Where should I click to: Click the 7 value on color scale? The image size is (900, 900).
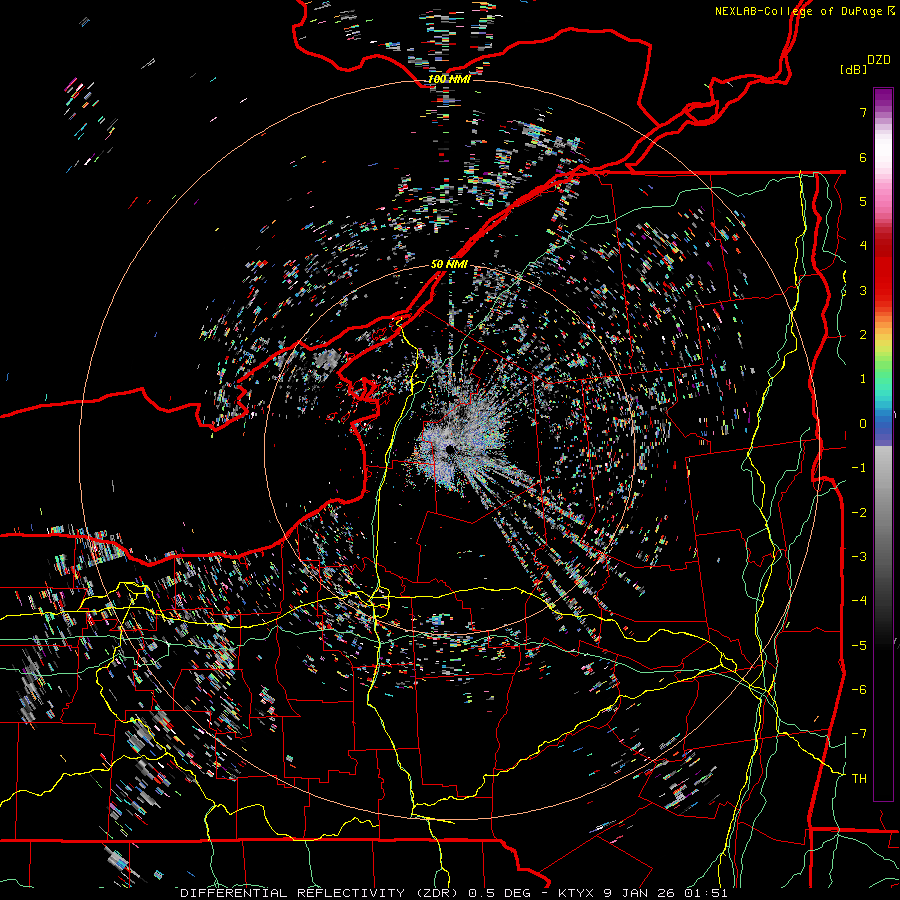coord(863,112)
